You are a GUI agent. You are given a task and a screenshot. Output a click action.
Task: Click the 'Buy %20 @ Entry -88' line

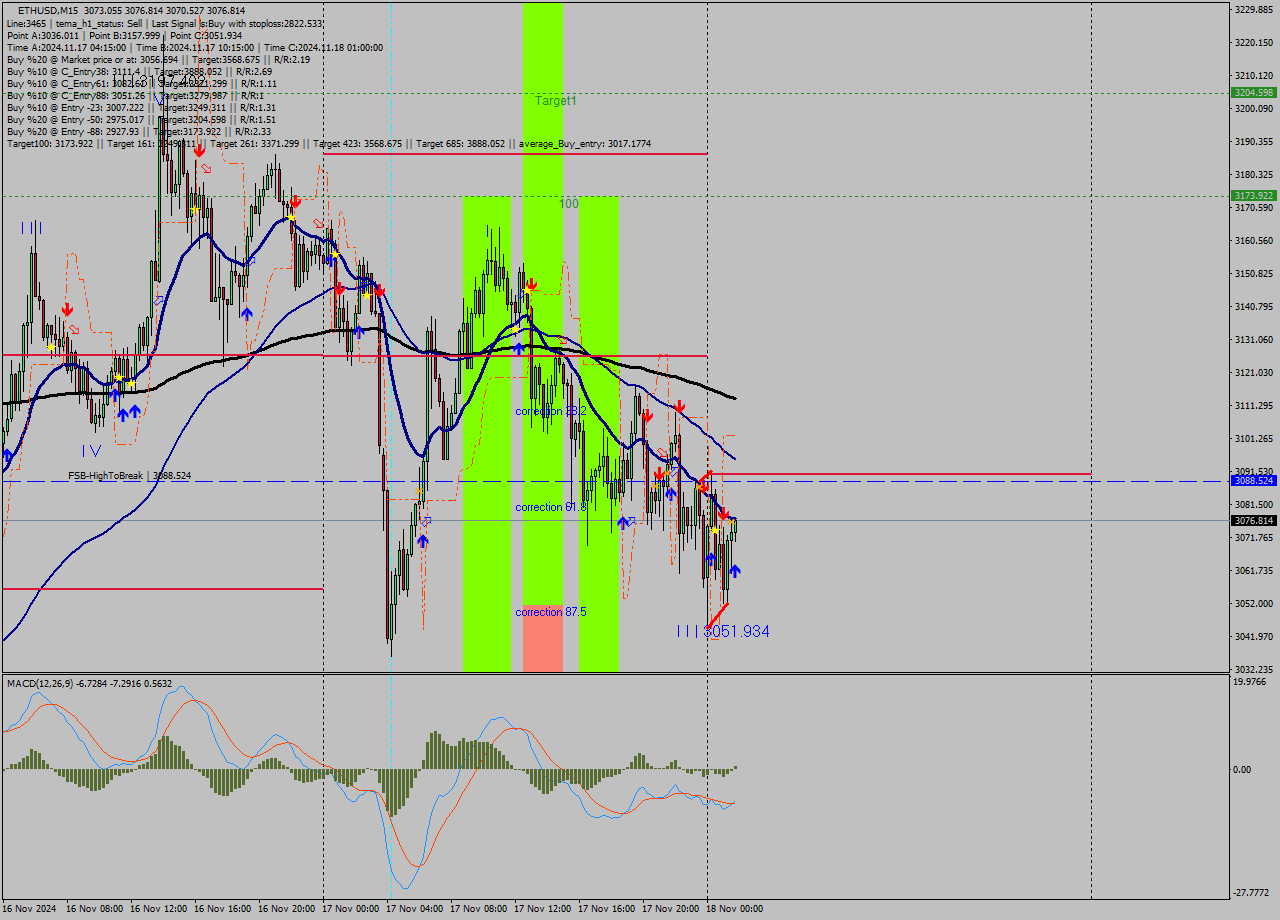138,131
